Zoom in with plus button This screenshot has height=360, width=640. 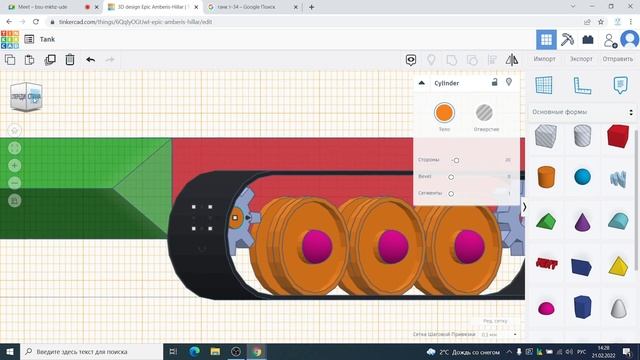[14, 165]
